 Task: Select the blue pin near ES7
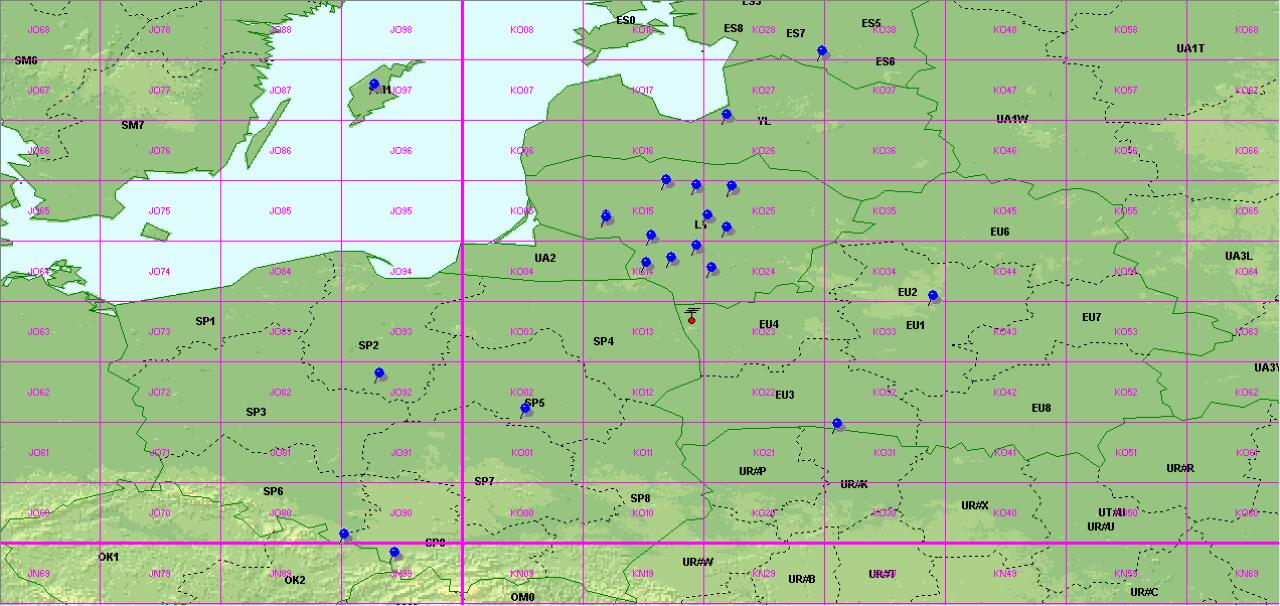822,51
